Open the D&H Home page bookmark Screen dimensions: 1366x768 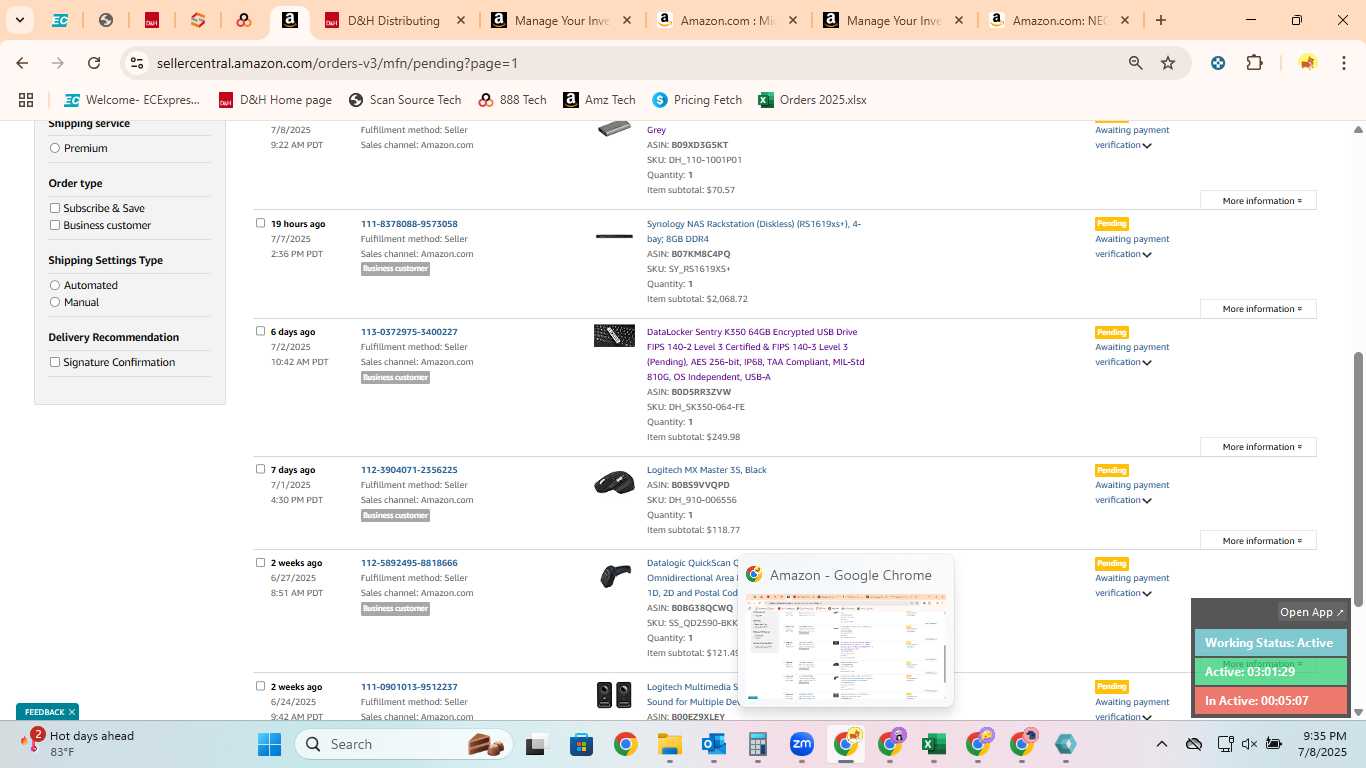tap(275, 100)
